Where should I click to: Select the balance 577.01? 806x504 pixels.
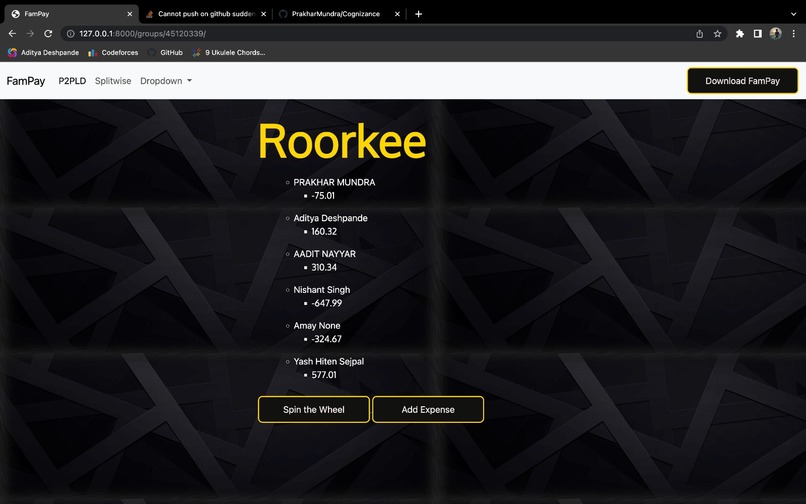tap(324, 375)
